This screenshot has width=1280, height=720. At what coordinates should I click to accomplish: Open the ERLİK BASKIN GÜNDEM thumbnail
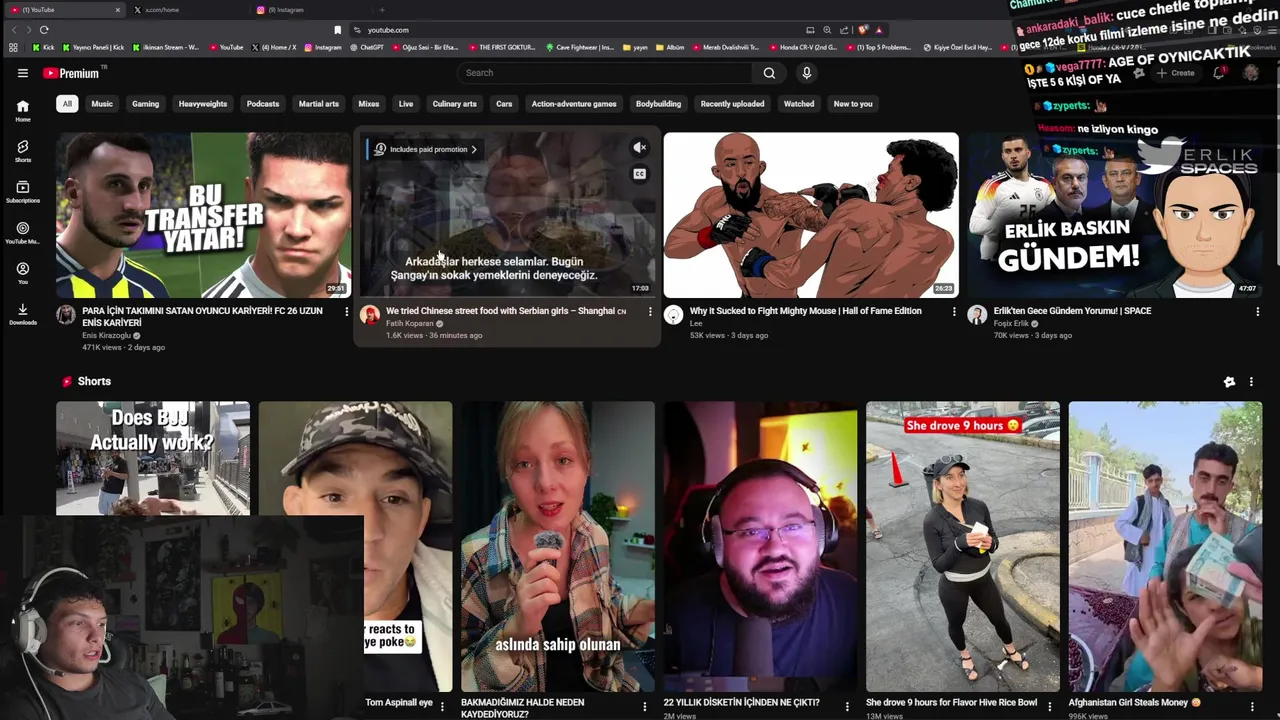coord(1114,215)
